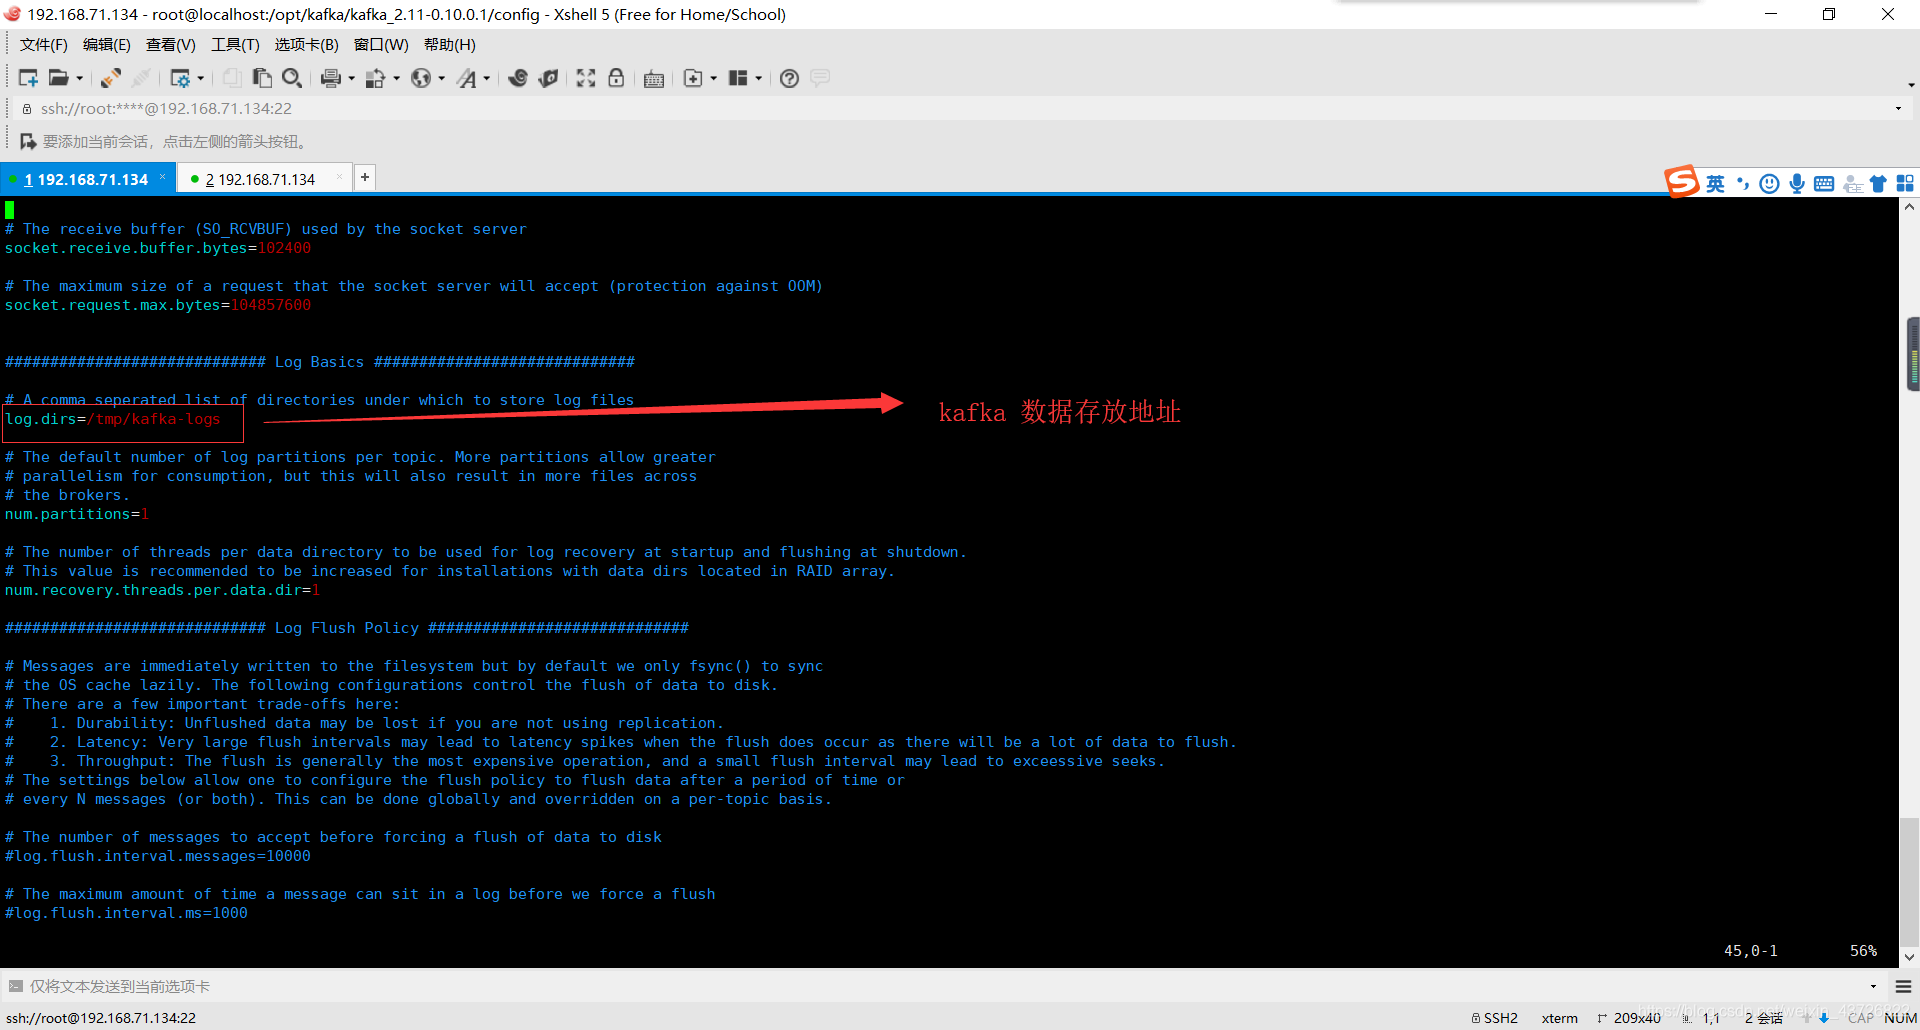Close the second session tab
Screen dimensions: 1920x1030
click(x=340, y=177)
